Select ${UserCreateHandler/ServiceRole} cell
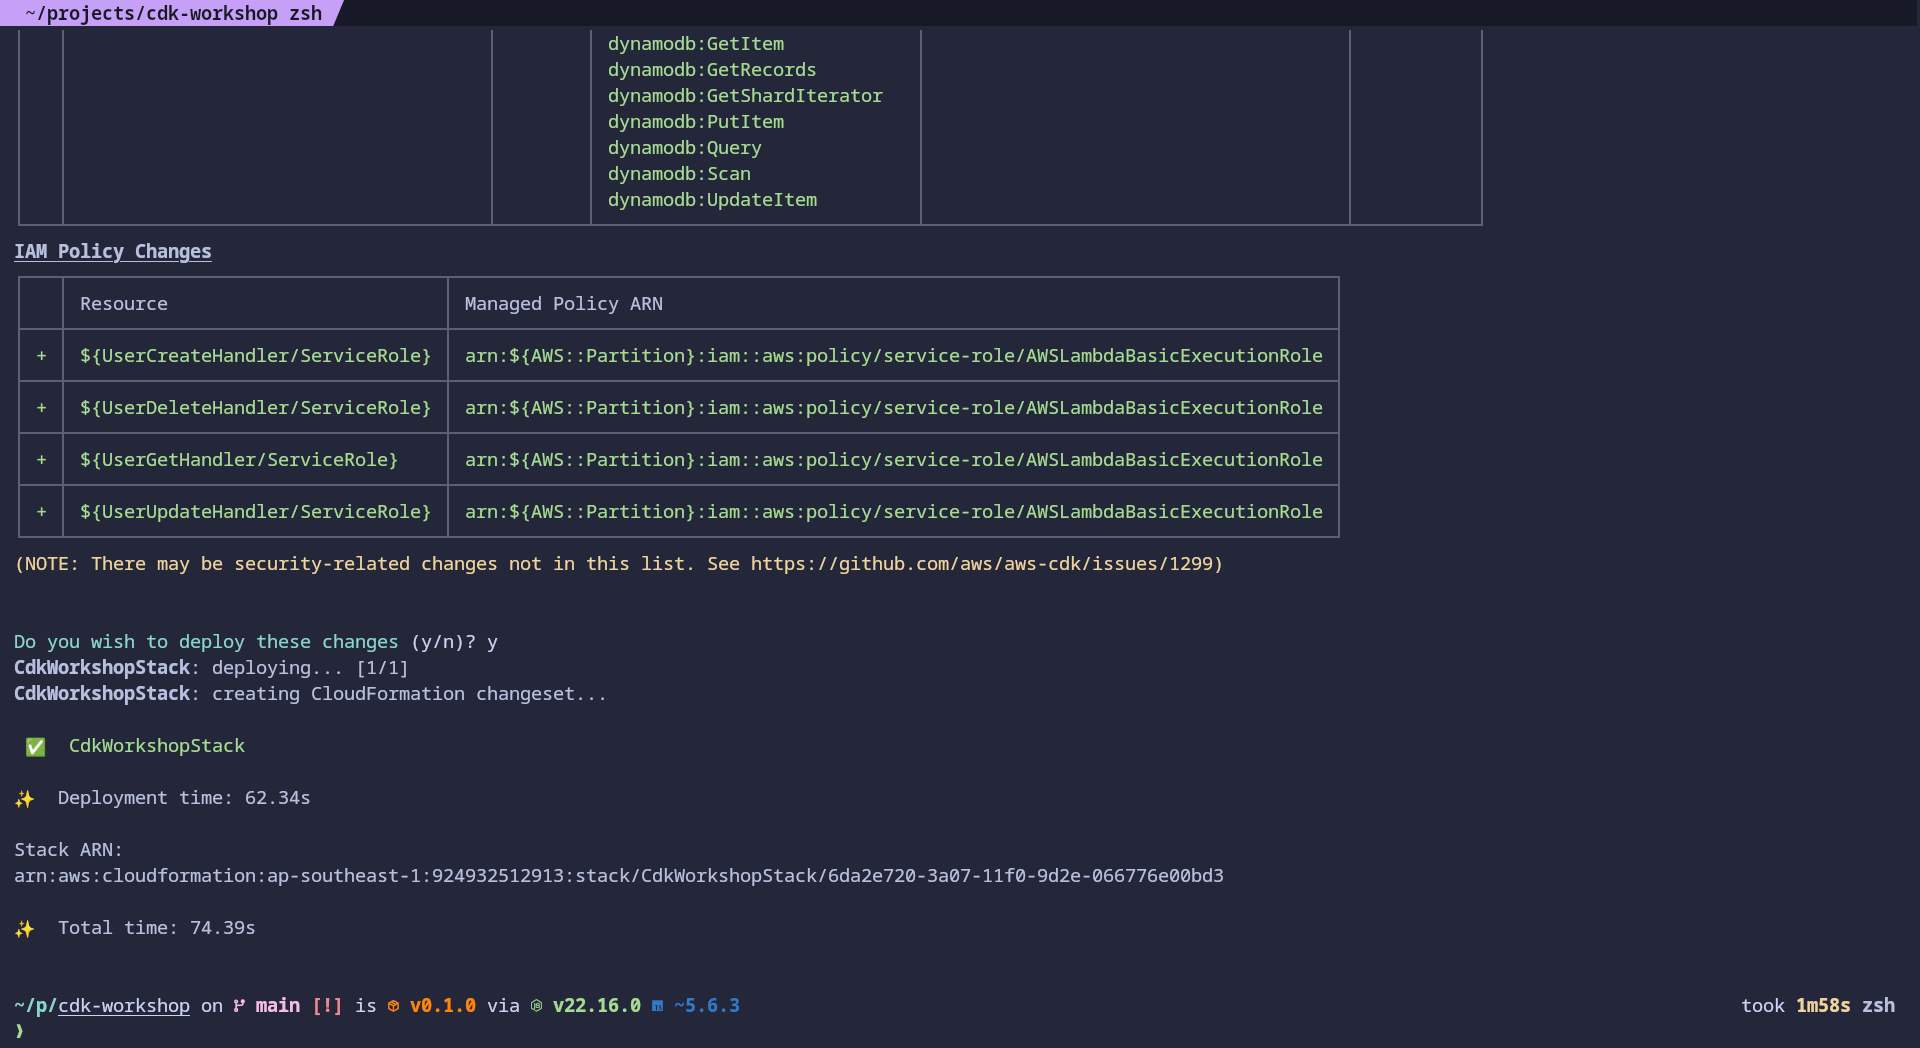Viewport: 1920px width, 1048px height. point(256,356)
